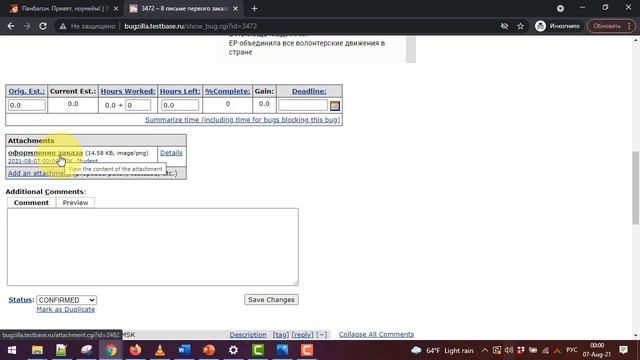Reload the Bugzilla page
The width and height of the screenshot is (640, 360).
43,26
